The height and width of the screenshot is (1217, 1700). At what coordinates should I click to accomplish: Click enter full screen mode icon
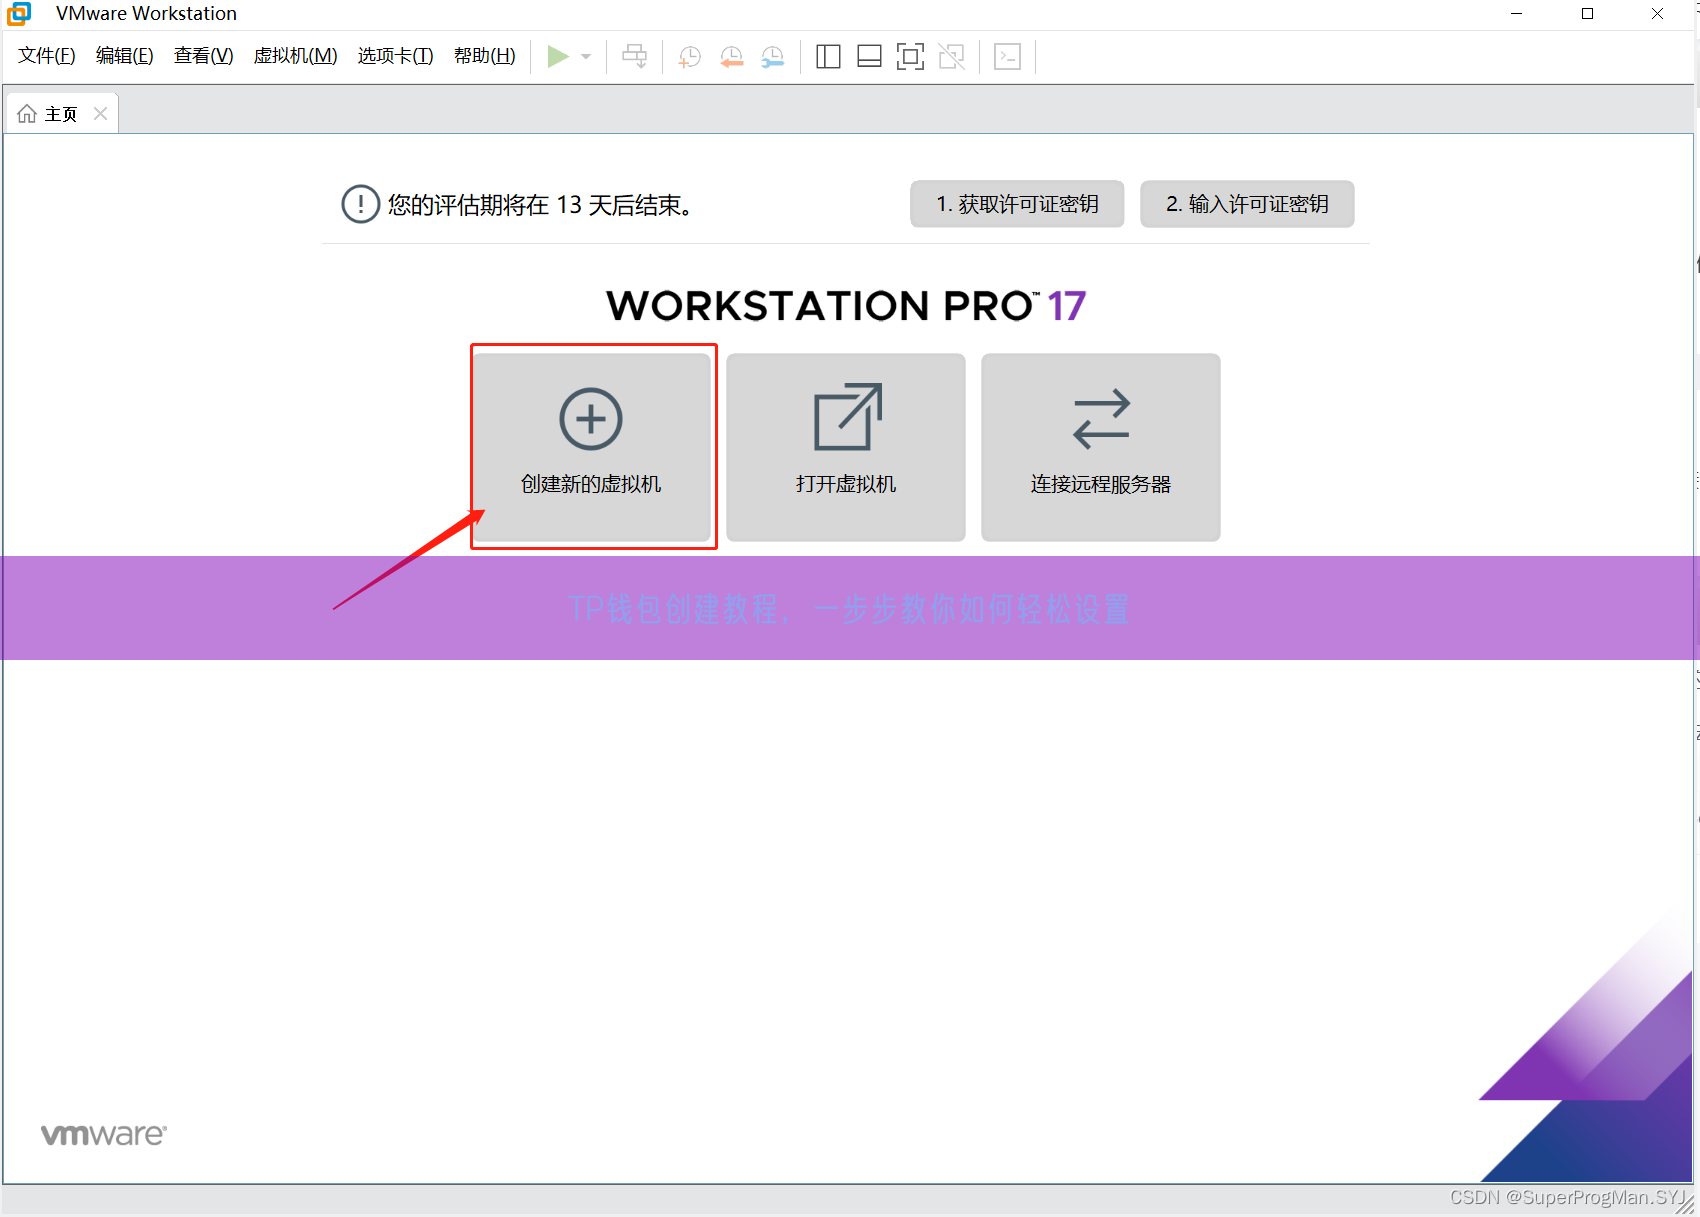coord(910,57)
